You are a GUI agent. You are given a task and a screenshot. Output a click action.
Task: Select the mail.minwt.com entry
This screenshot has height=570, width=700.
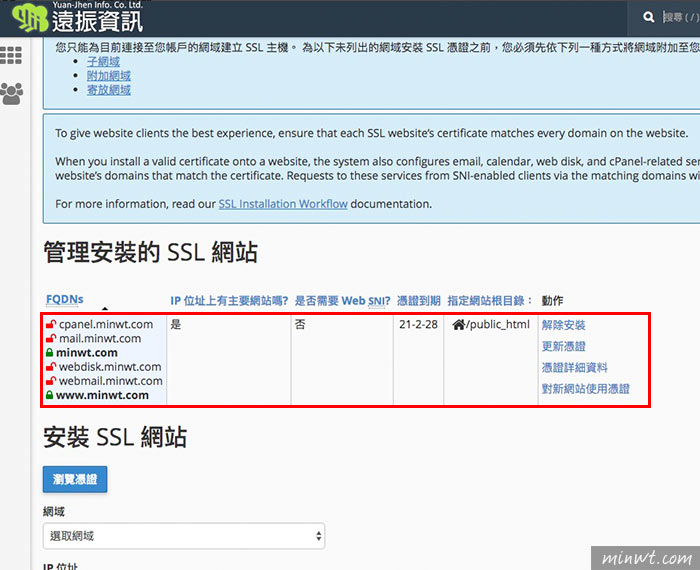(100, 339)
